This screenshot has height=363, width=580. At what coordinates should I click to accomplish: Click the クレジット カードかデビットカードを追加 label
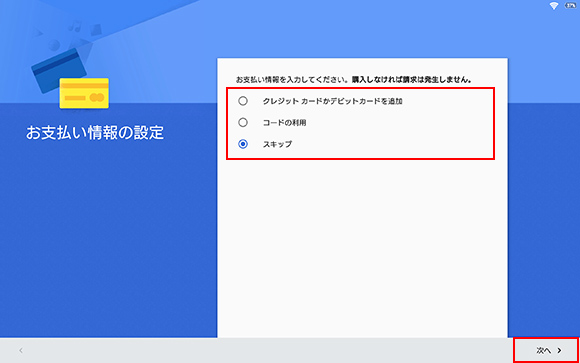[332, 101]
